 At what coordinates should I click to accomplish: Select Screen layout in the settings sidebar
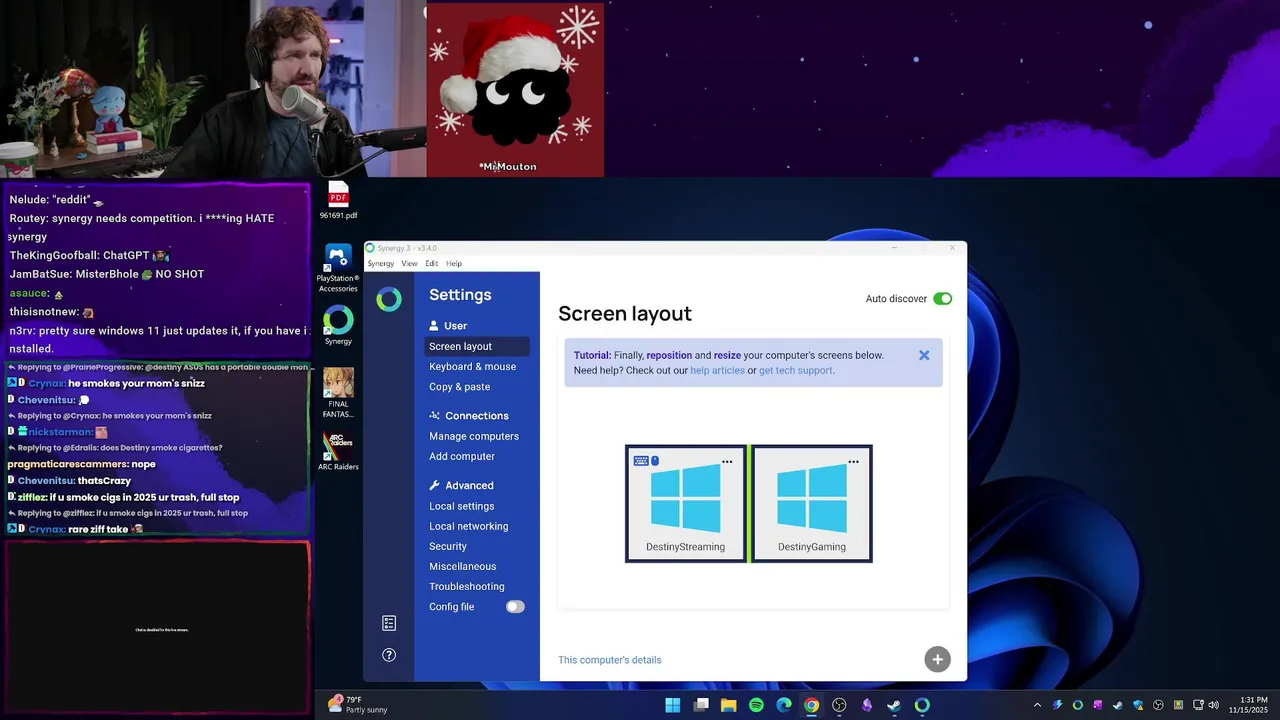click(x=476, y=346)
